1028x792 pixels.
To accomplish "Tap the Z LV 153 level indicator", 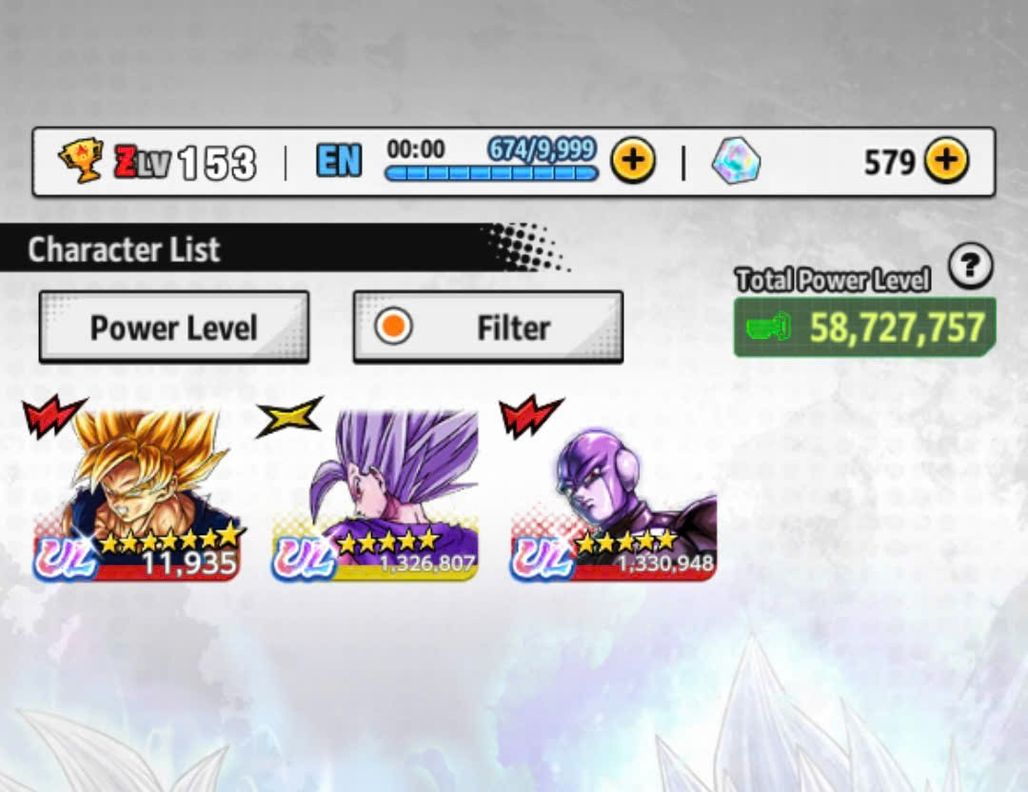I will pos(185,163).
